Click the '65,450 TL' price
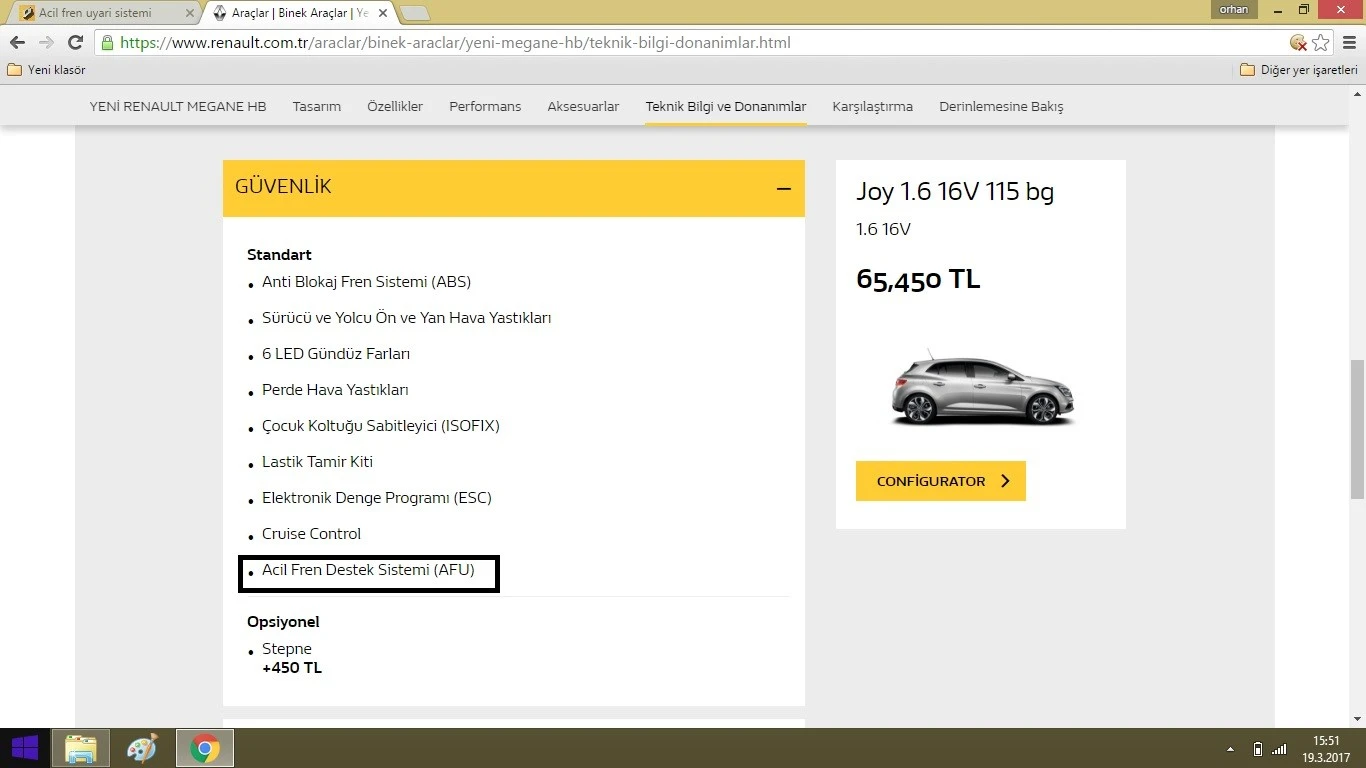The width and height of the screenshot is (1366, 768). click(x=918, y=279)
